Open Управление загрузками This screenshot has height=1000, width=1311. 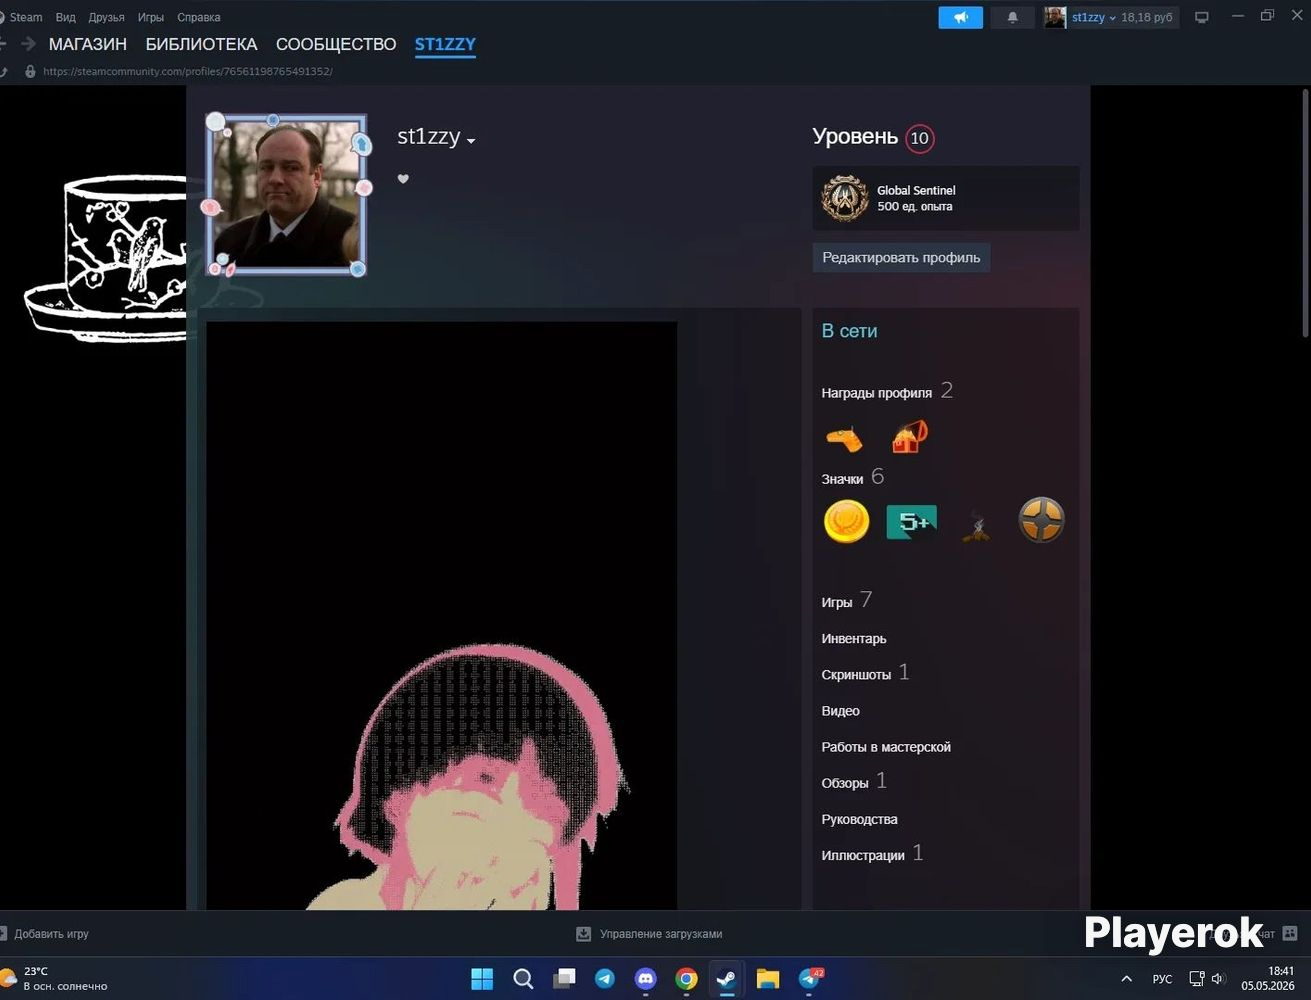point(661,934)
